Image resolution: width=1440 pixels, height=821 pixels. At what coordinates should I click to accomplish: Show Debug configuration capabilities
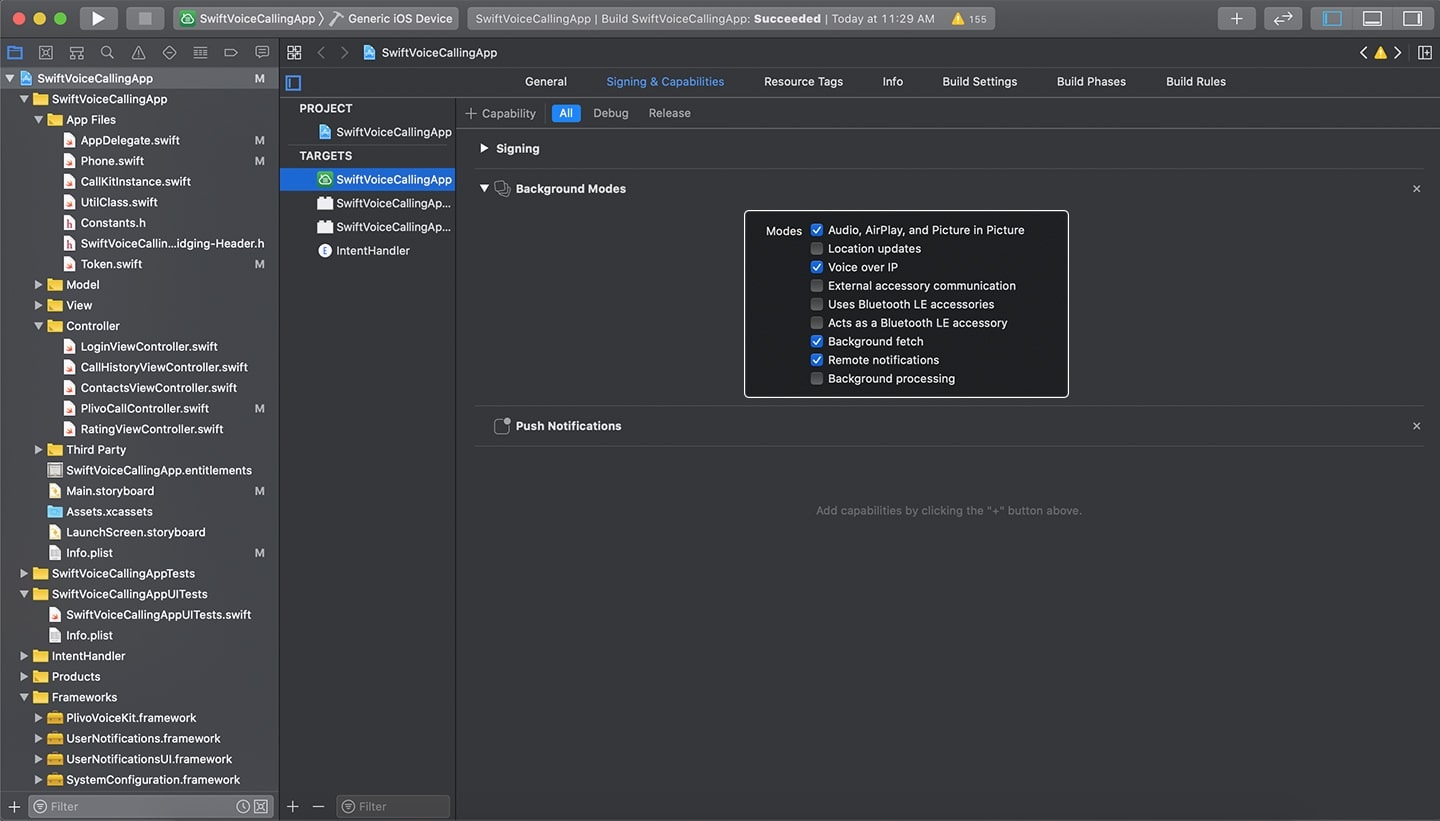pyautogui.click(x=611, y=113)
